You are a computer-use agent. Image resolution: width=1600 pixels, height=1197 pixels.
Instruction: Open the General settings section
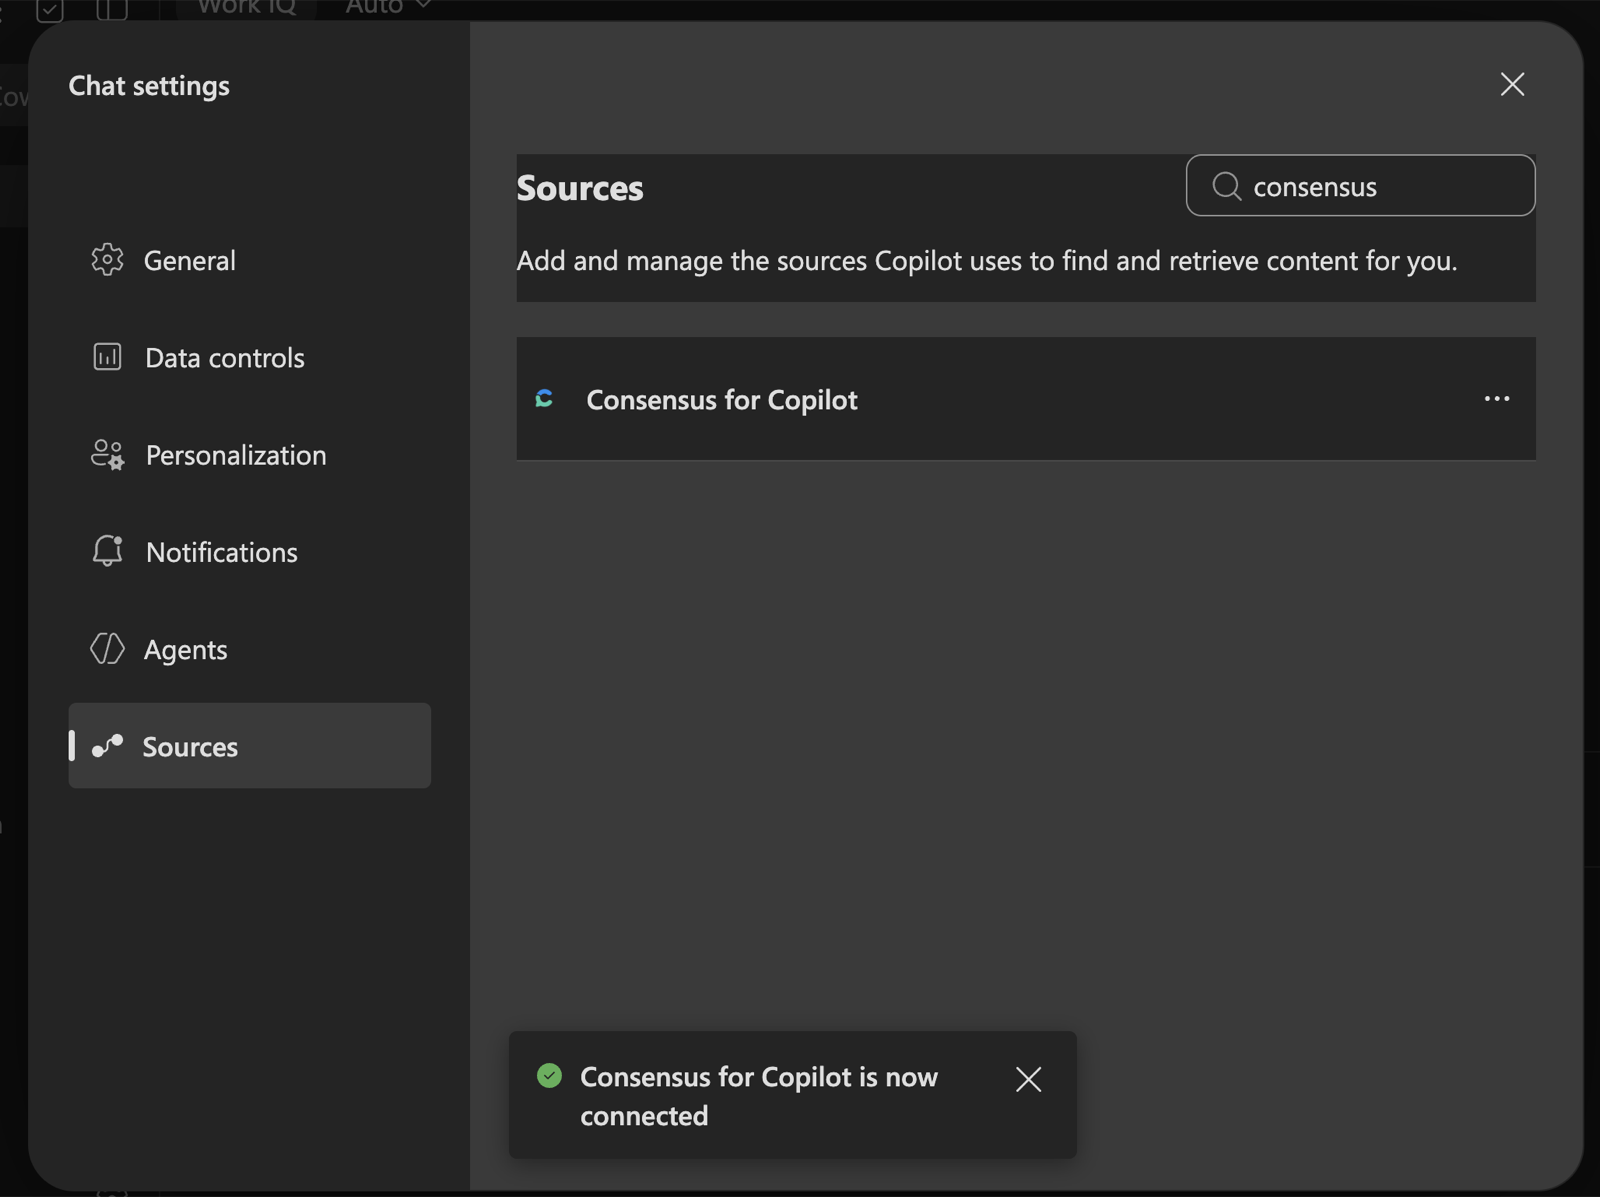(249, 260)
